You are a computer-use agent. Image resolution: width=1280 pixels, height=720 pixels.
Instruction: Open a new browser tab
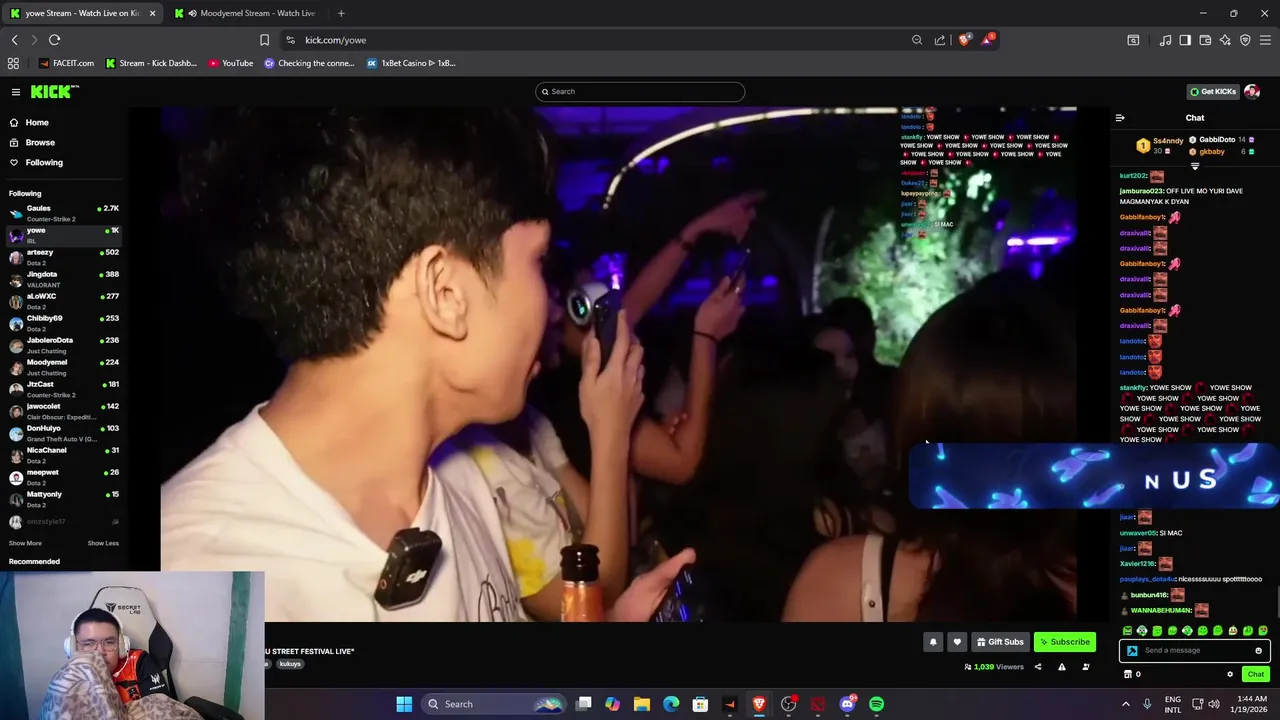click(x=341, y=13)
